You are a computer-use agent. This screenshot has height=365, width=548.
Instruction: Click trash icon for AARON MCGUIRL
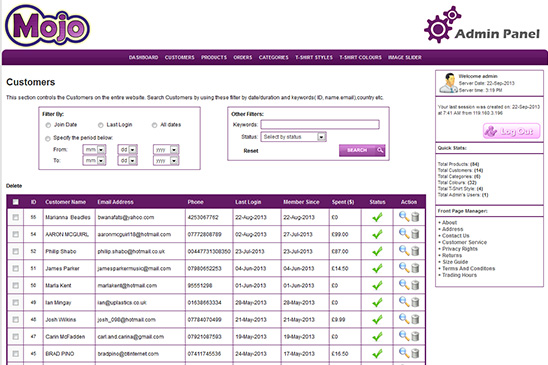coord(415,234)
